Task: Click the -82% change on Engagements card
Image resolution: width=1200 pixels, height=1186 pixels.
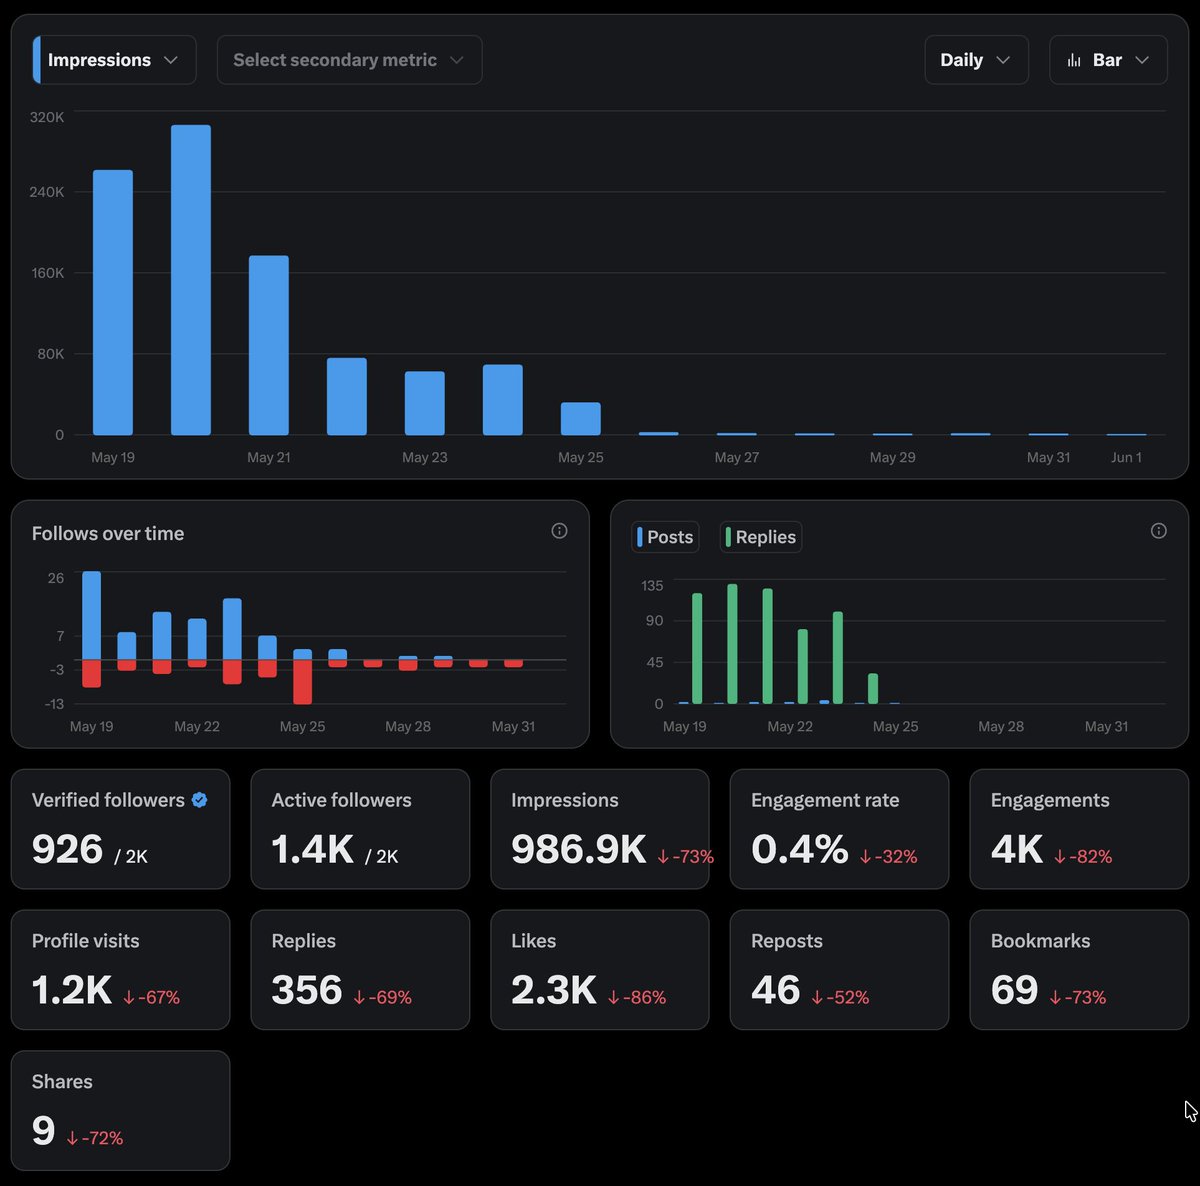Action: (x=1083, y=856)
